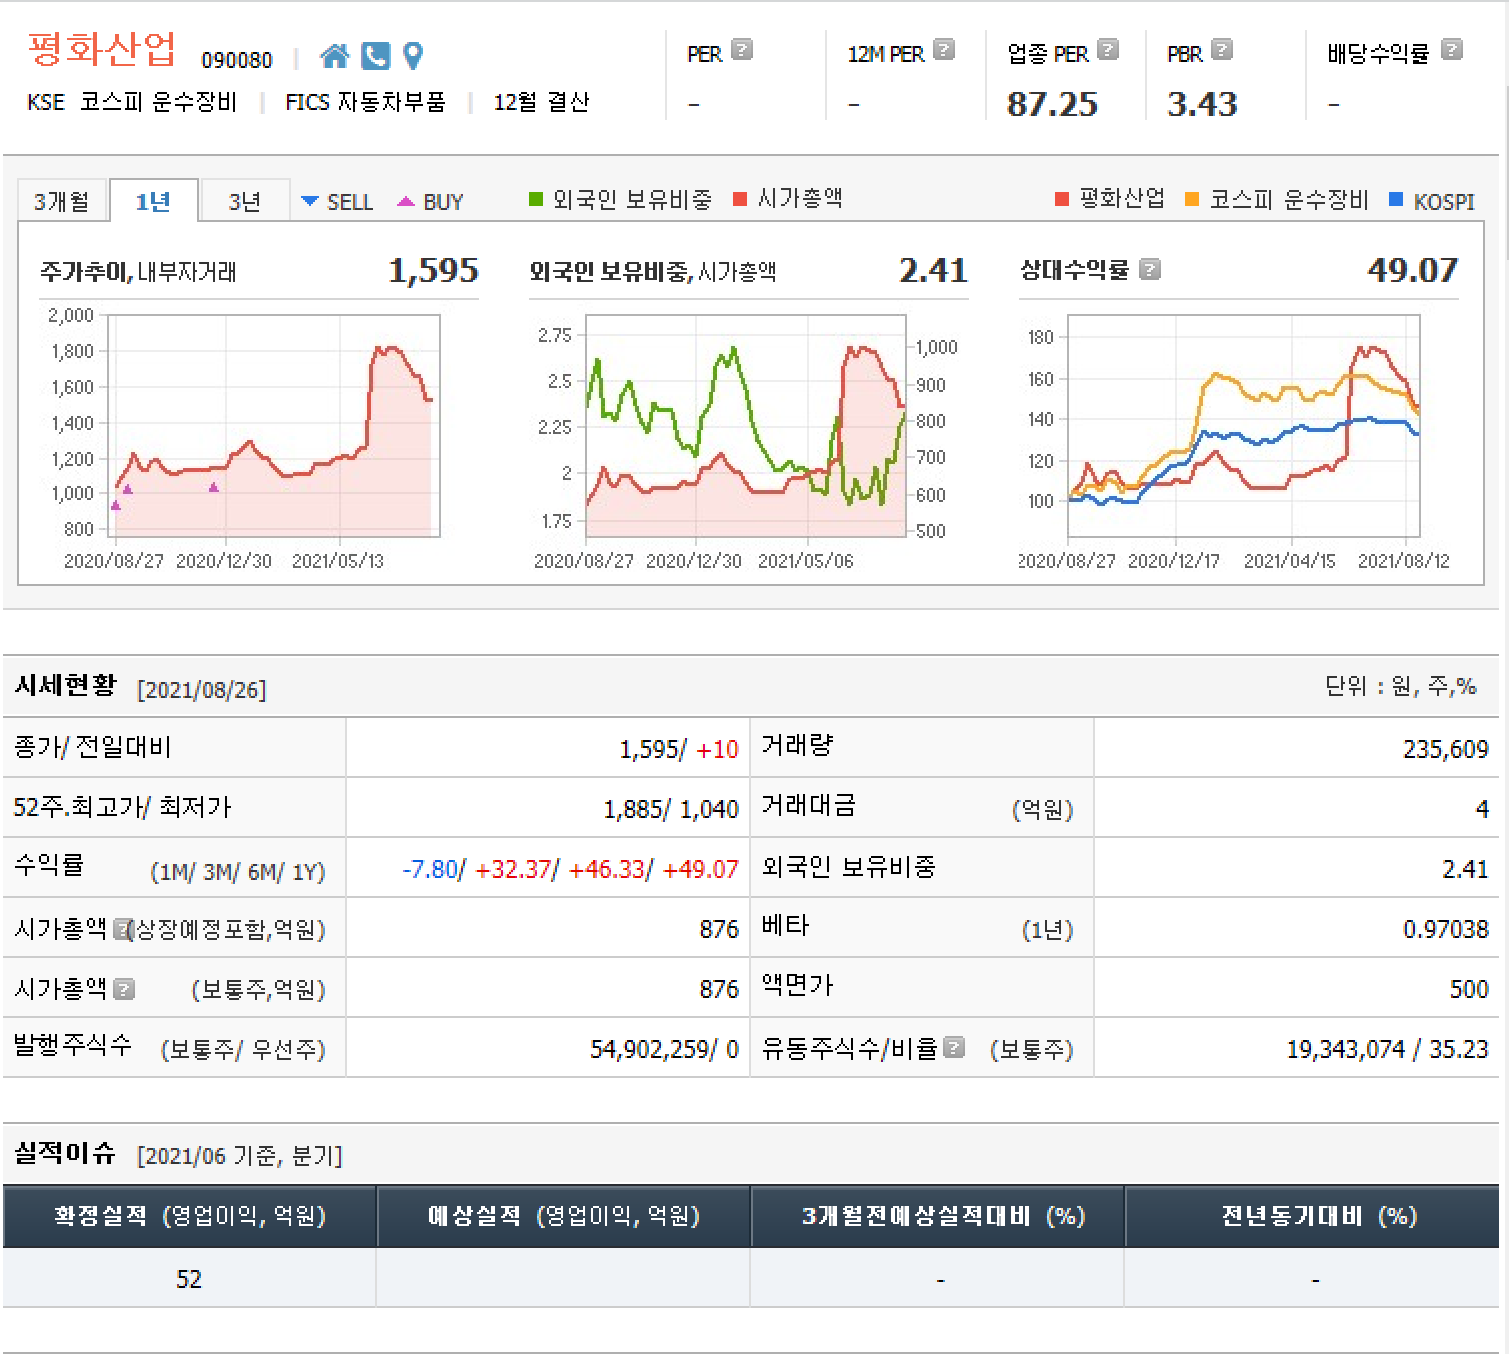Screen dimensions: 1509x1354
Task: Select the 1년 chart tab
Action: click(x=153, y=201)
